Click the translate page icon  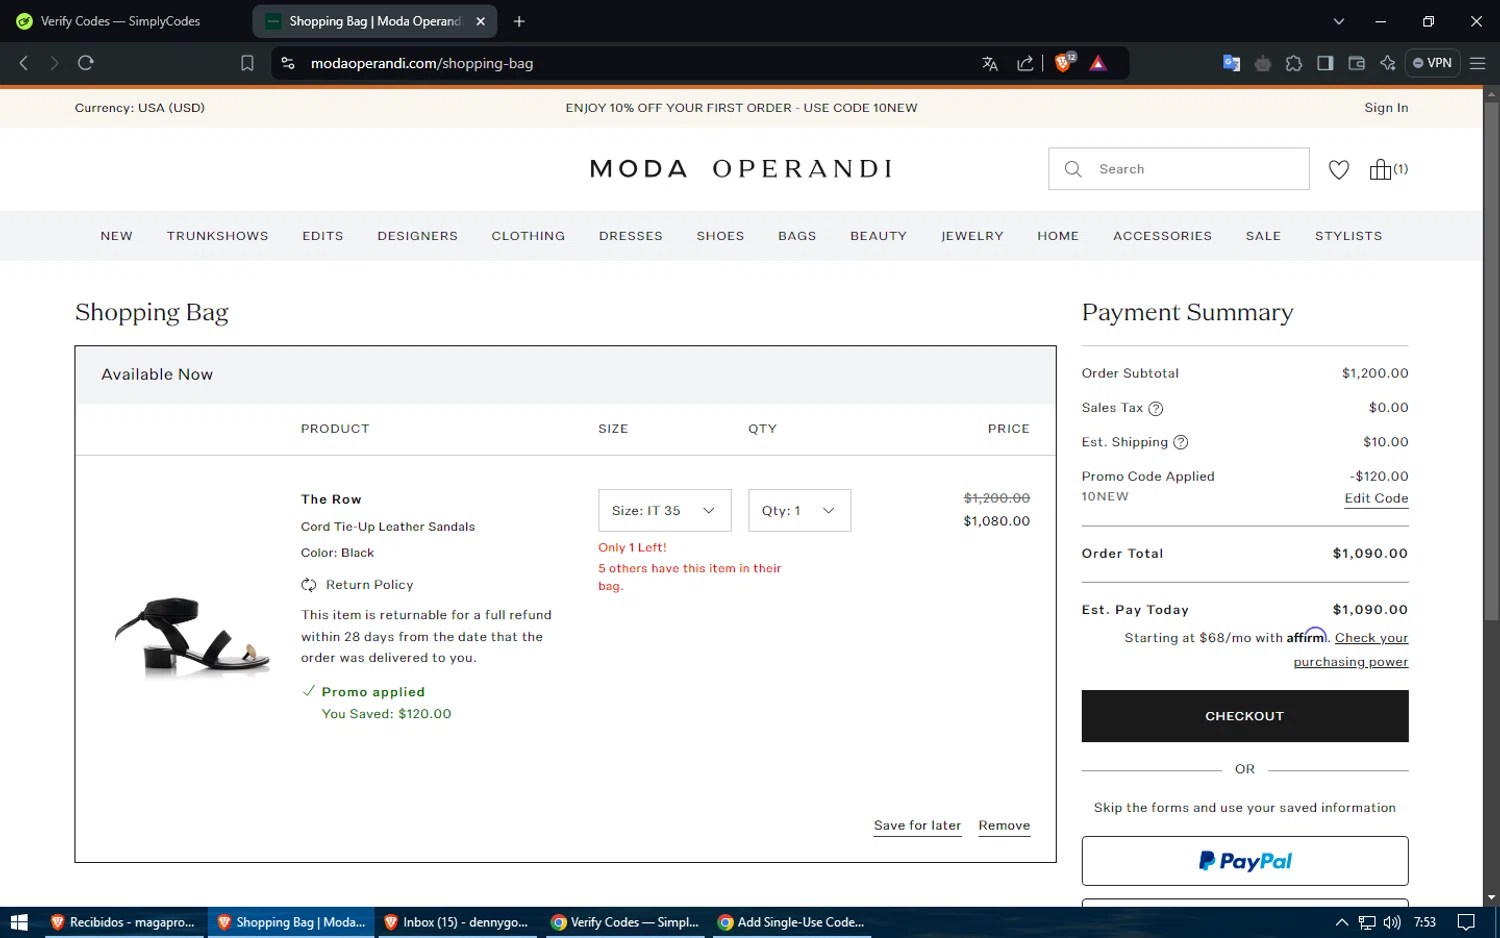coord(990,63)
